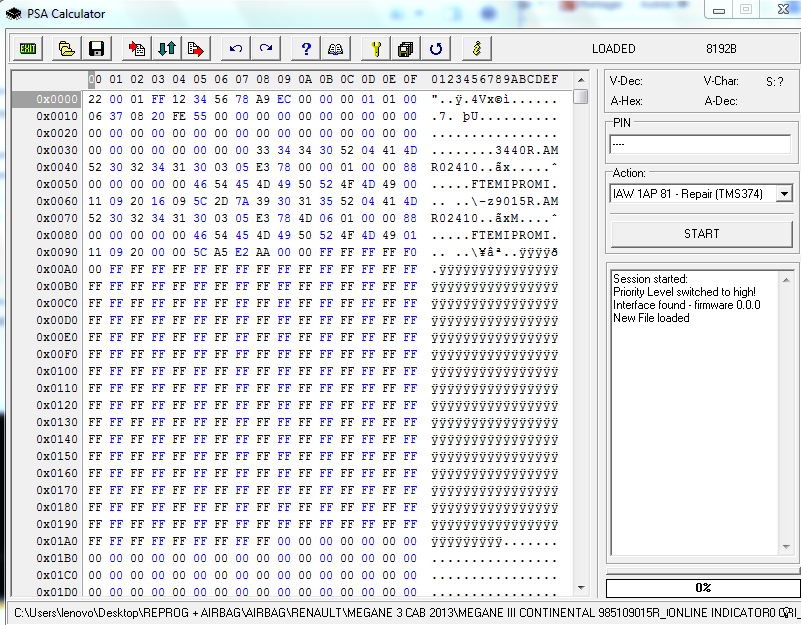
Task: Click the hex editor scroll-down arrow
Action: point(581,588)
